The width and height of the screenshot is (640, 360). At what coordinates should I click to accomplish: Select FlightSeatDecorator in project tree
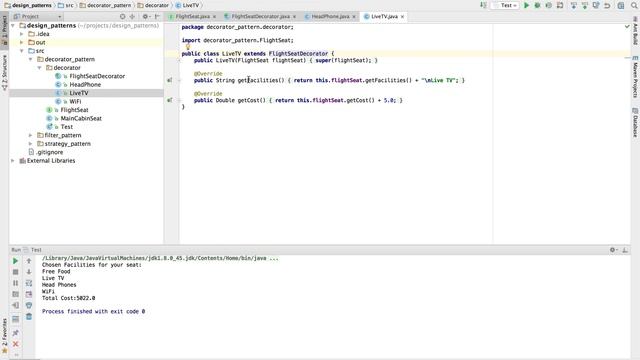[97, 76]
